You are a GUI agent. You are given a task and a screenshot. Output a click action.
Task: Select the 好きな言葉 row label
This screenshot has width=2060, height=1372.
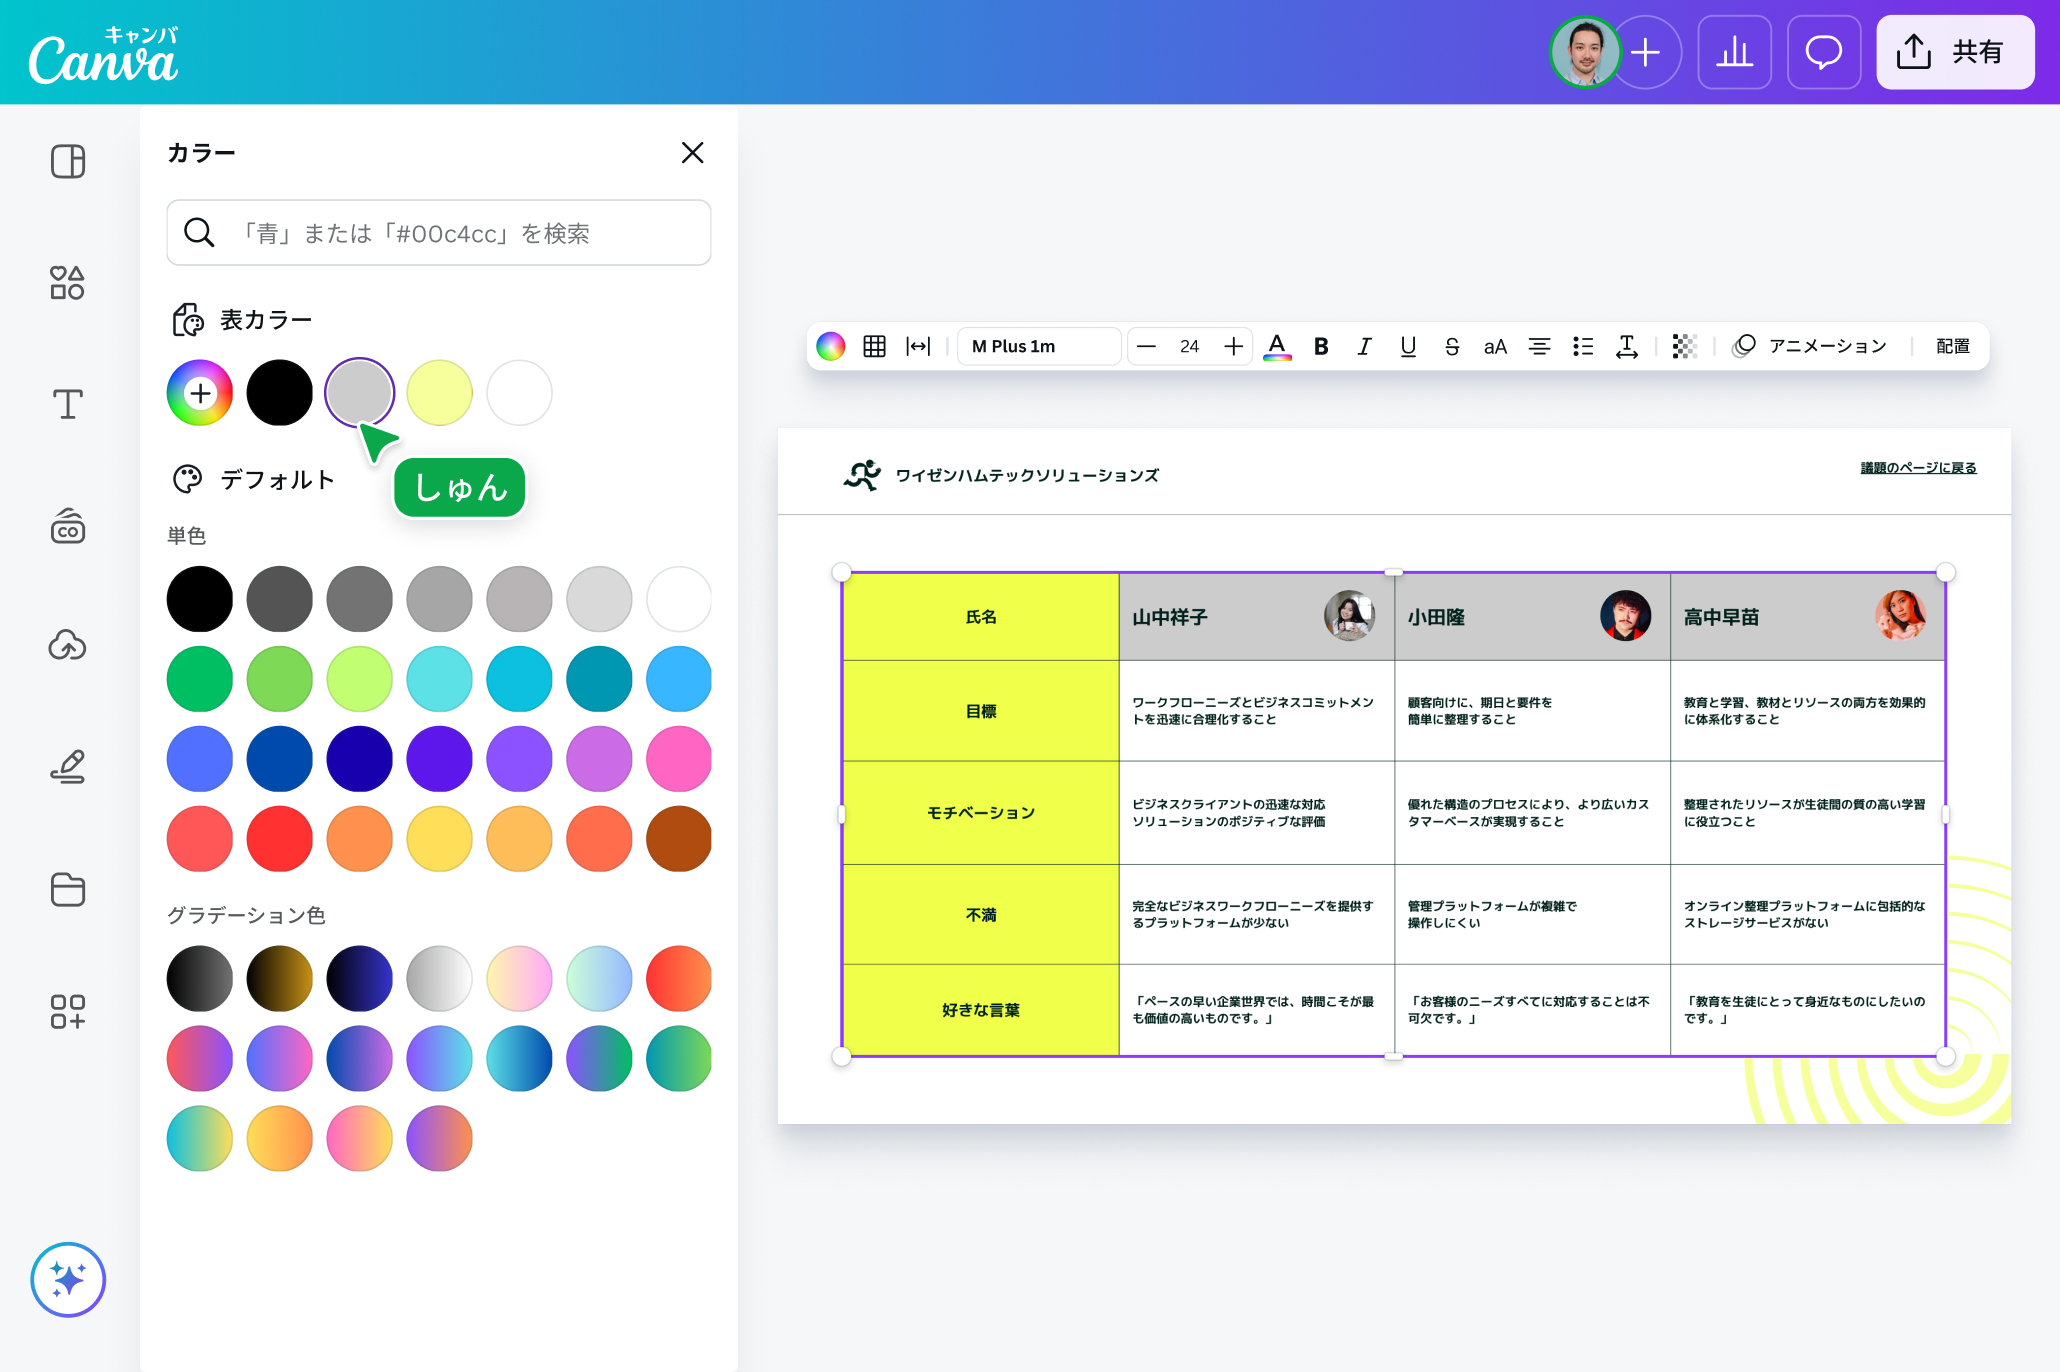(981, 1010)
